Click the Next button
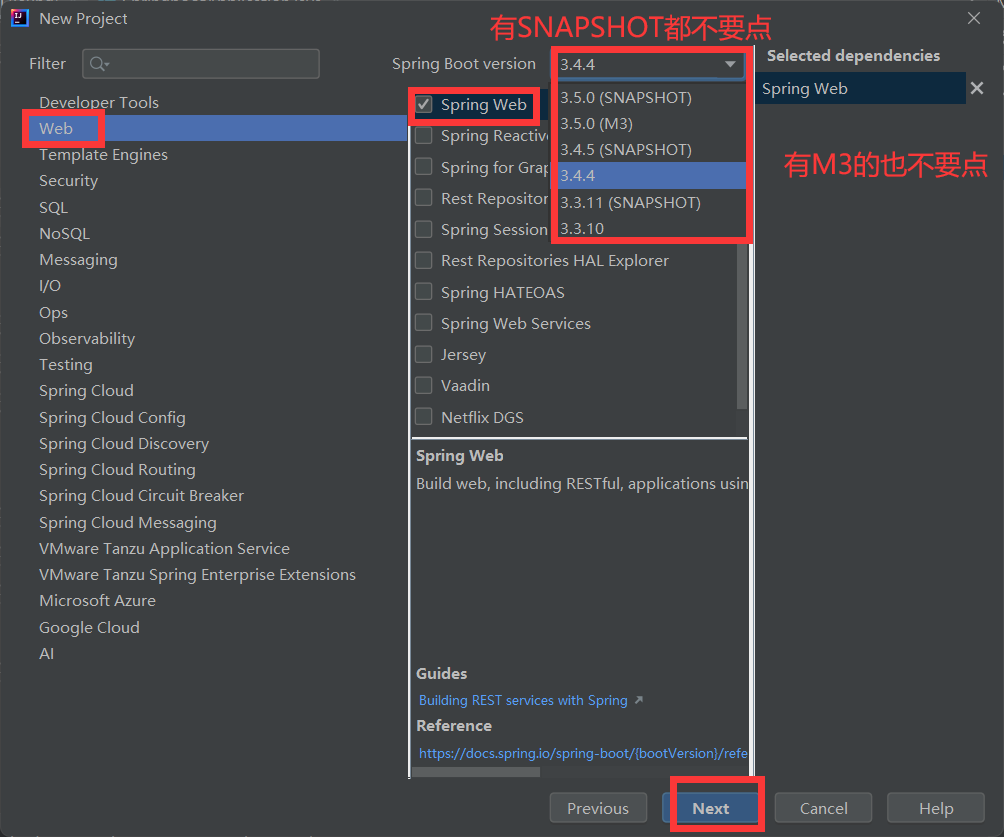 (711, 808)
